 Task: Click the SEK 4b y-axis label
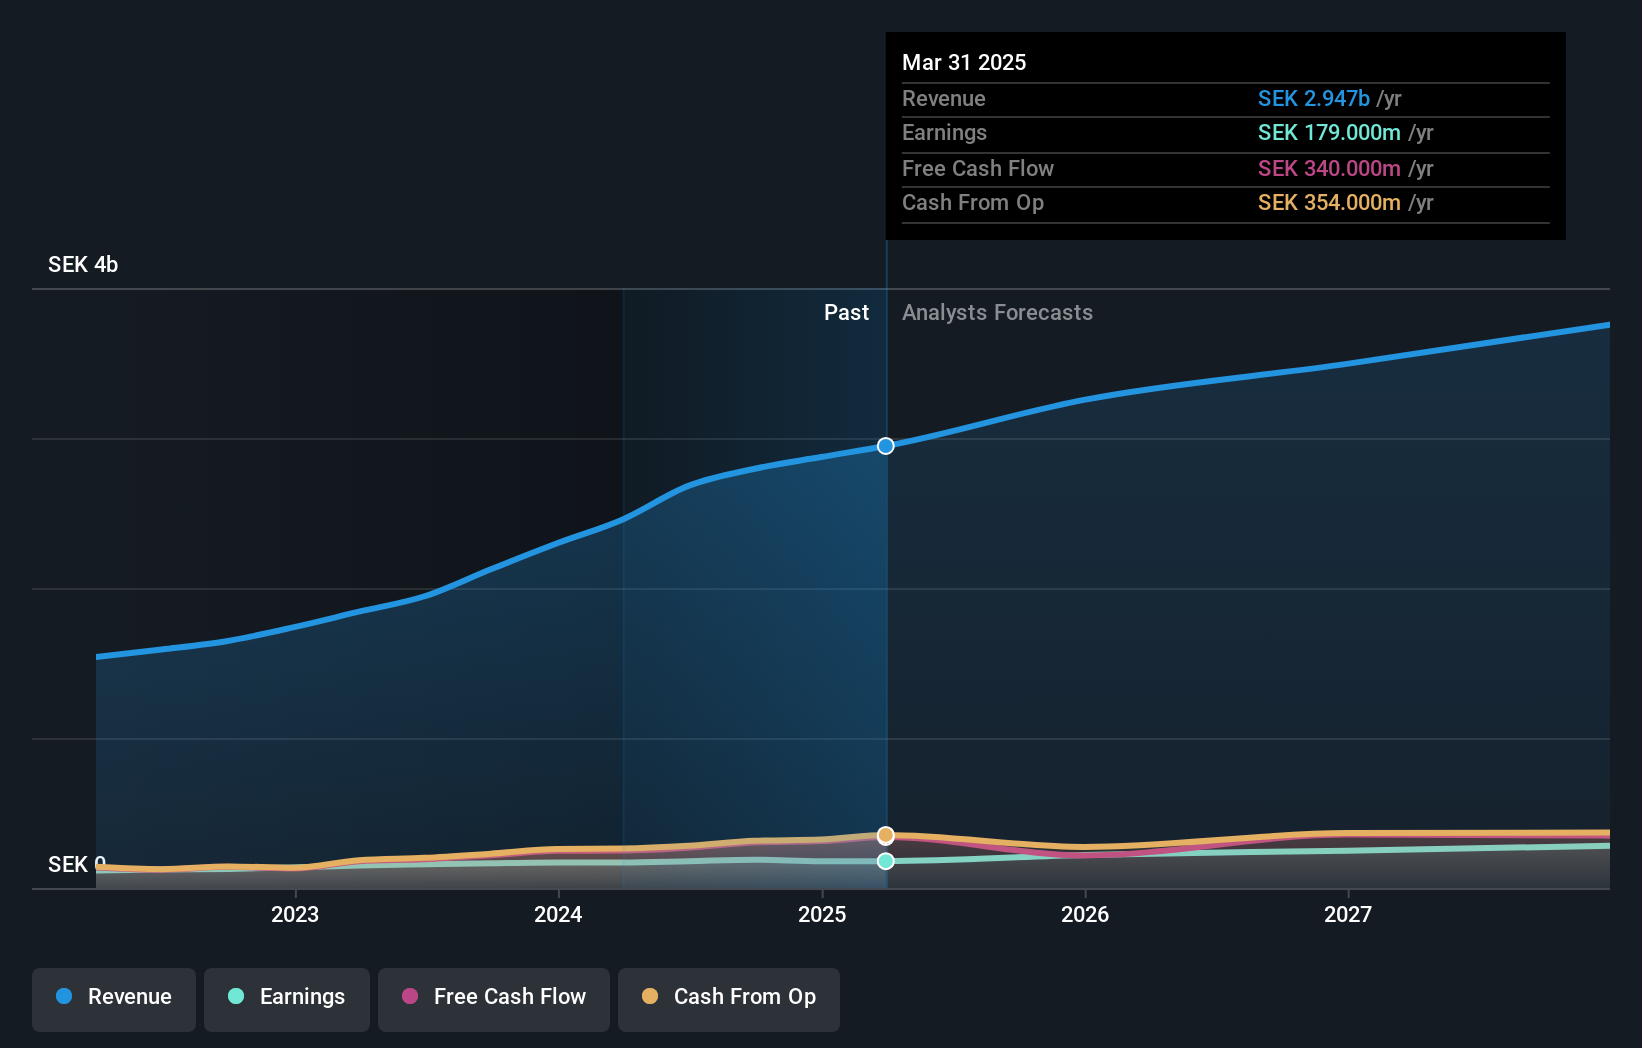[x=83, y=264]
